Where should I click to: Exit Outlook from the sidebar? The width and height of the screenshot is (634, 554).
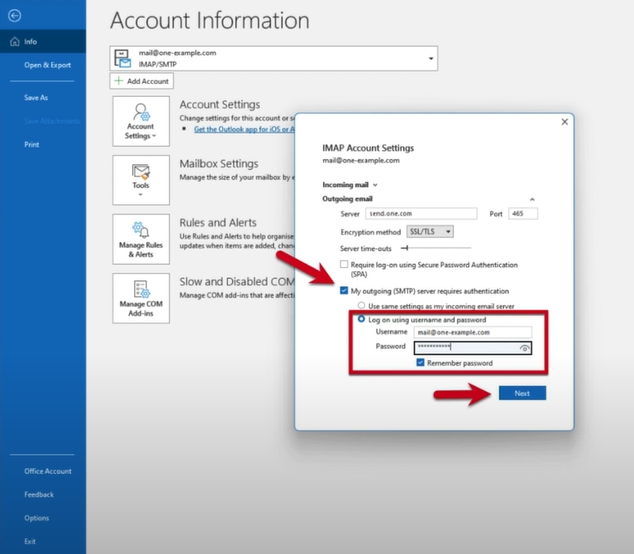click(30, 541)
